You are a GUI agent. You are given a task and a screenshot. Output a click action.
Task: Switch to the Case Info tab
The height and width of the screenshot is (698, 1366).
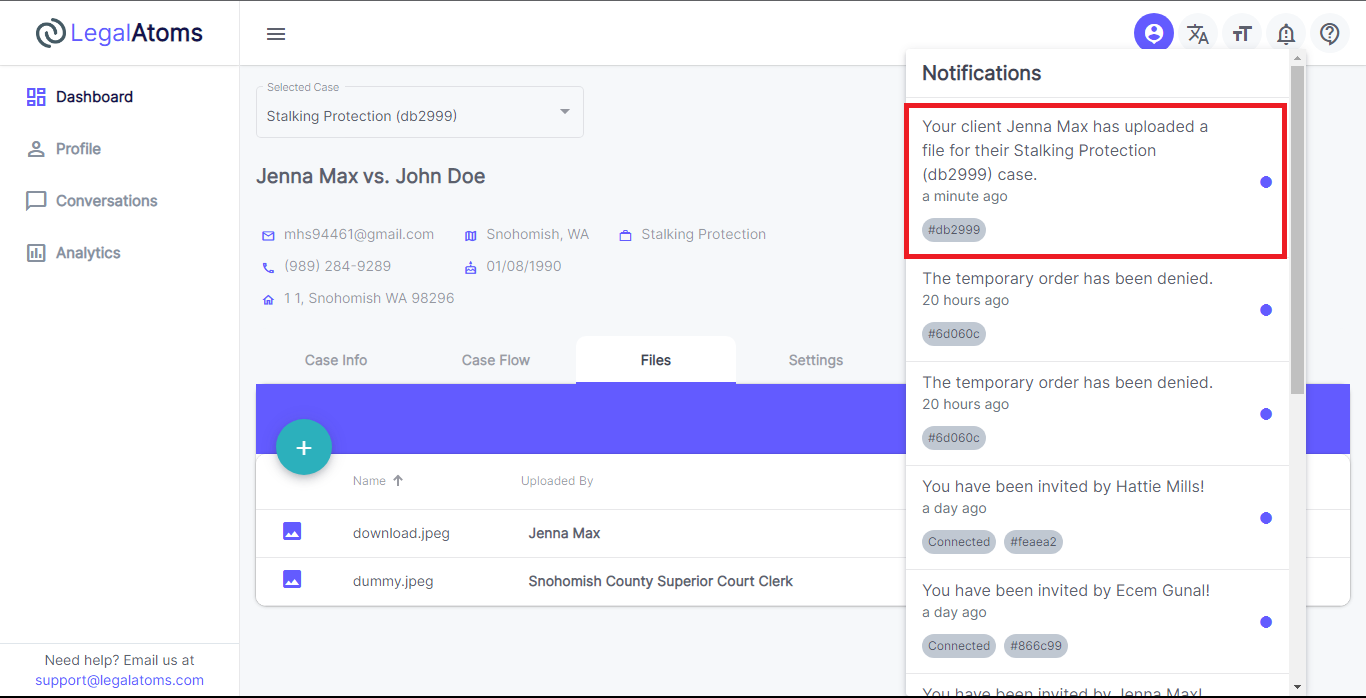[336, 360]
